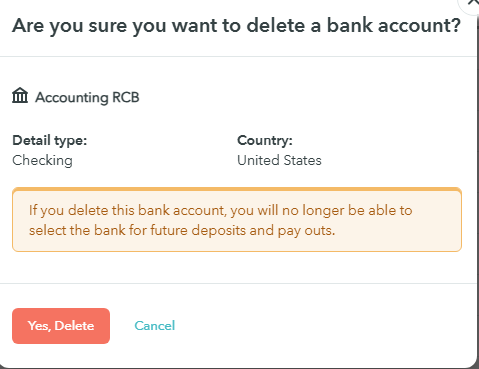Click the Detail type label

pos(50,141)
